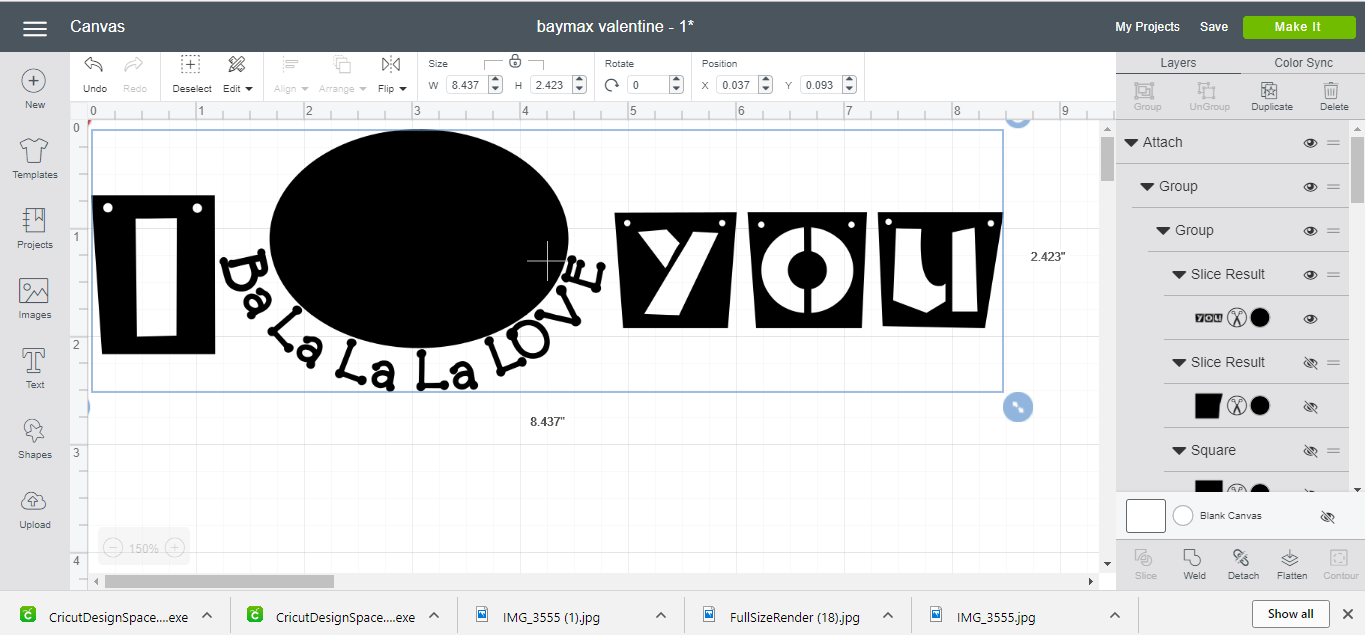Switch to the Color Sync tab
The image size is (1365, 635).
coord(1303,62)
